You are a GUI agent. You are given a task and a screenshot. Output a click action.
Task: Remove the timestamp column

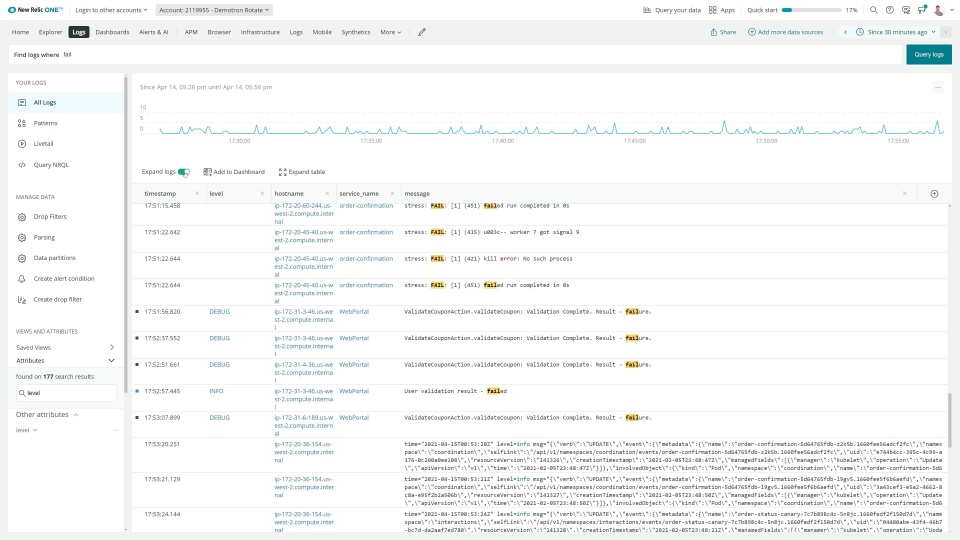click(x=197, y=193)
